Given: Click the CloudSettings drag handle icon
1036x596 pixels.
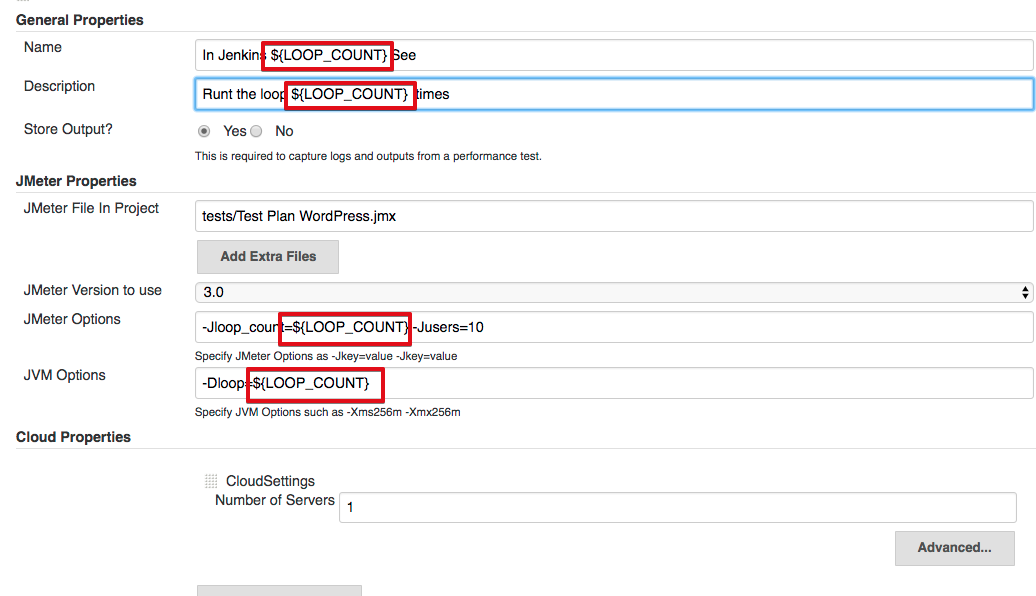Looking at the screenshot, I should tap(211, 481).
